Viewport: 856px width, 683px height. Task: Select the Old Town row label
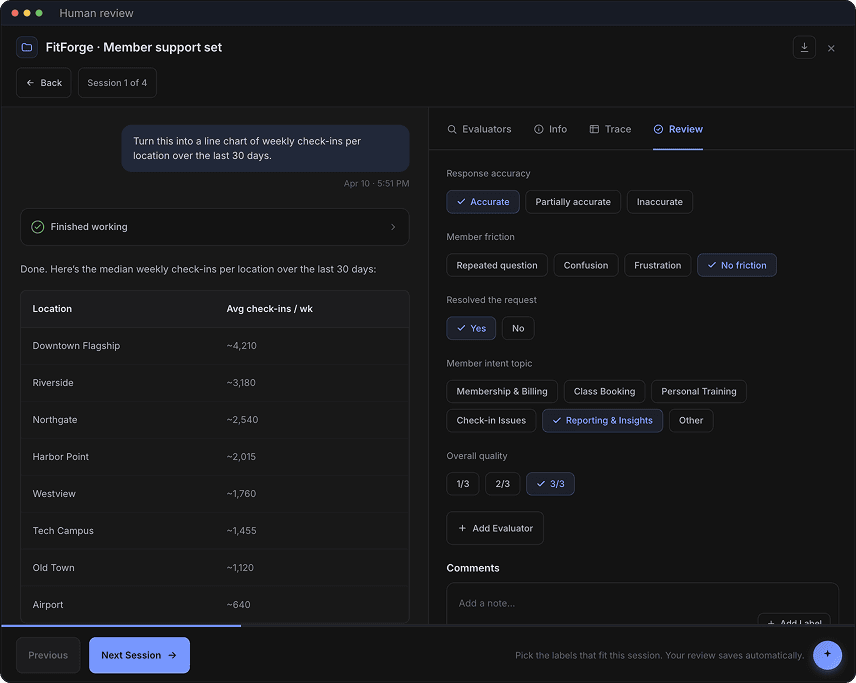click(x=54, y=568)
